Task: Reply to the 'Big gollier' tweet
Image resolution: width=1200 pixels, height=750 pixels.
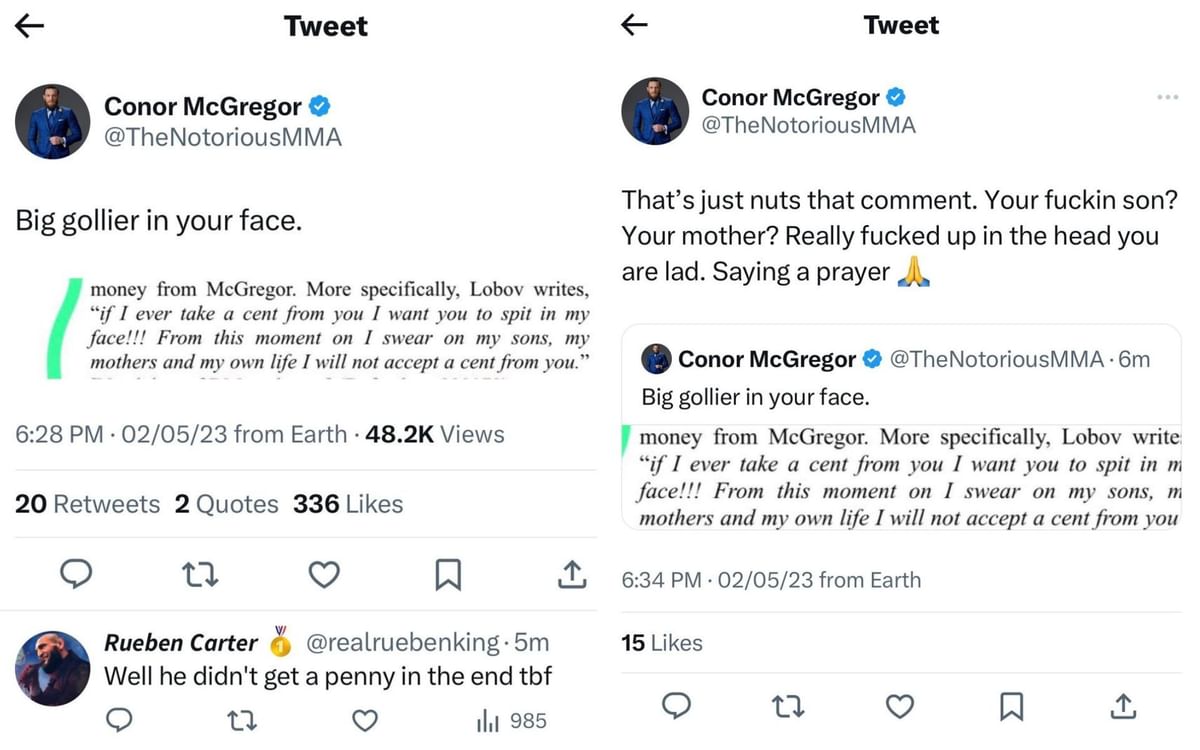Action: pos(77,575)
